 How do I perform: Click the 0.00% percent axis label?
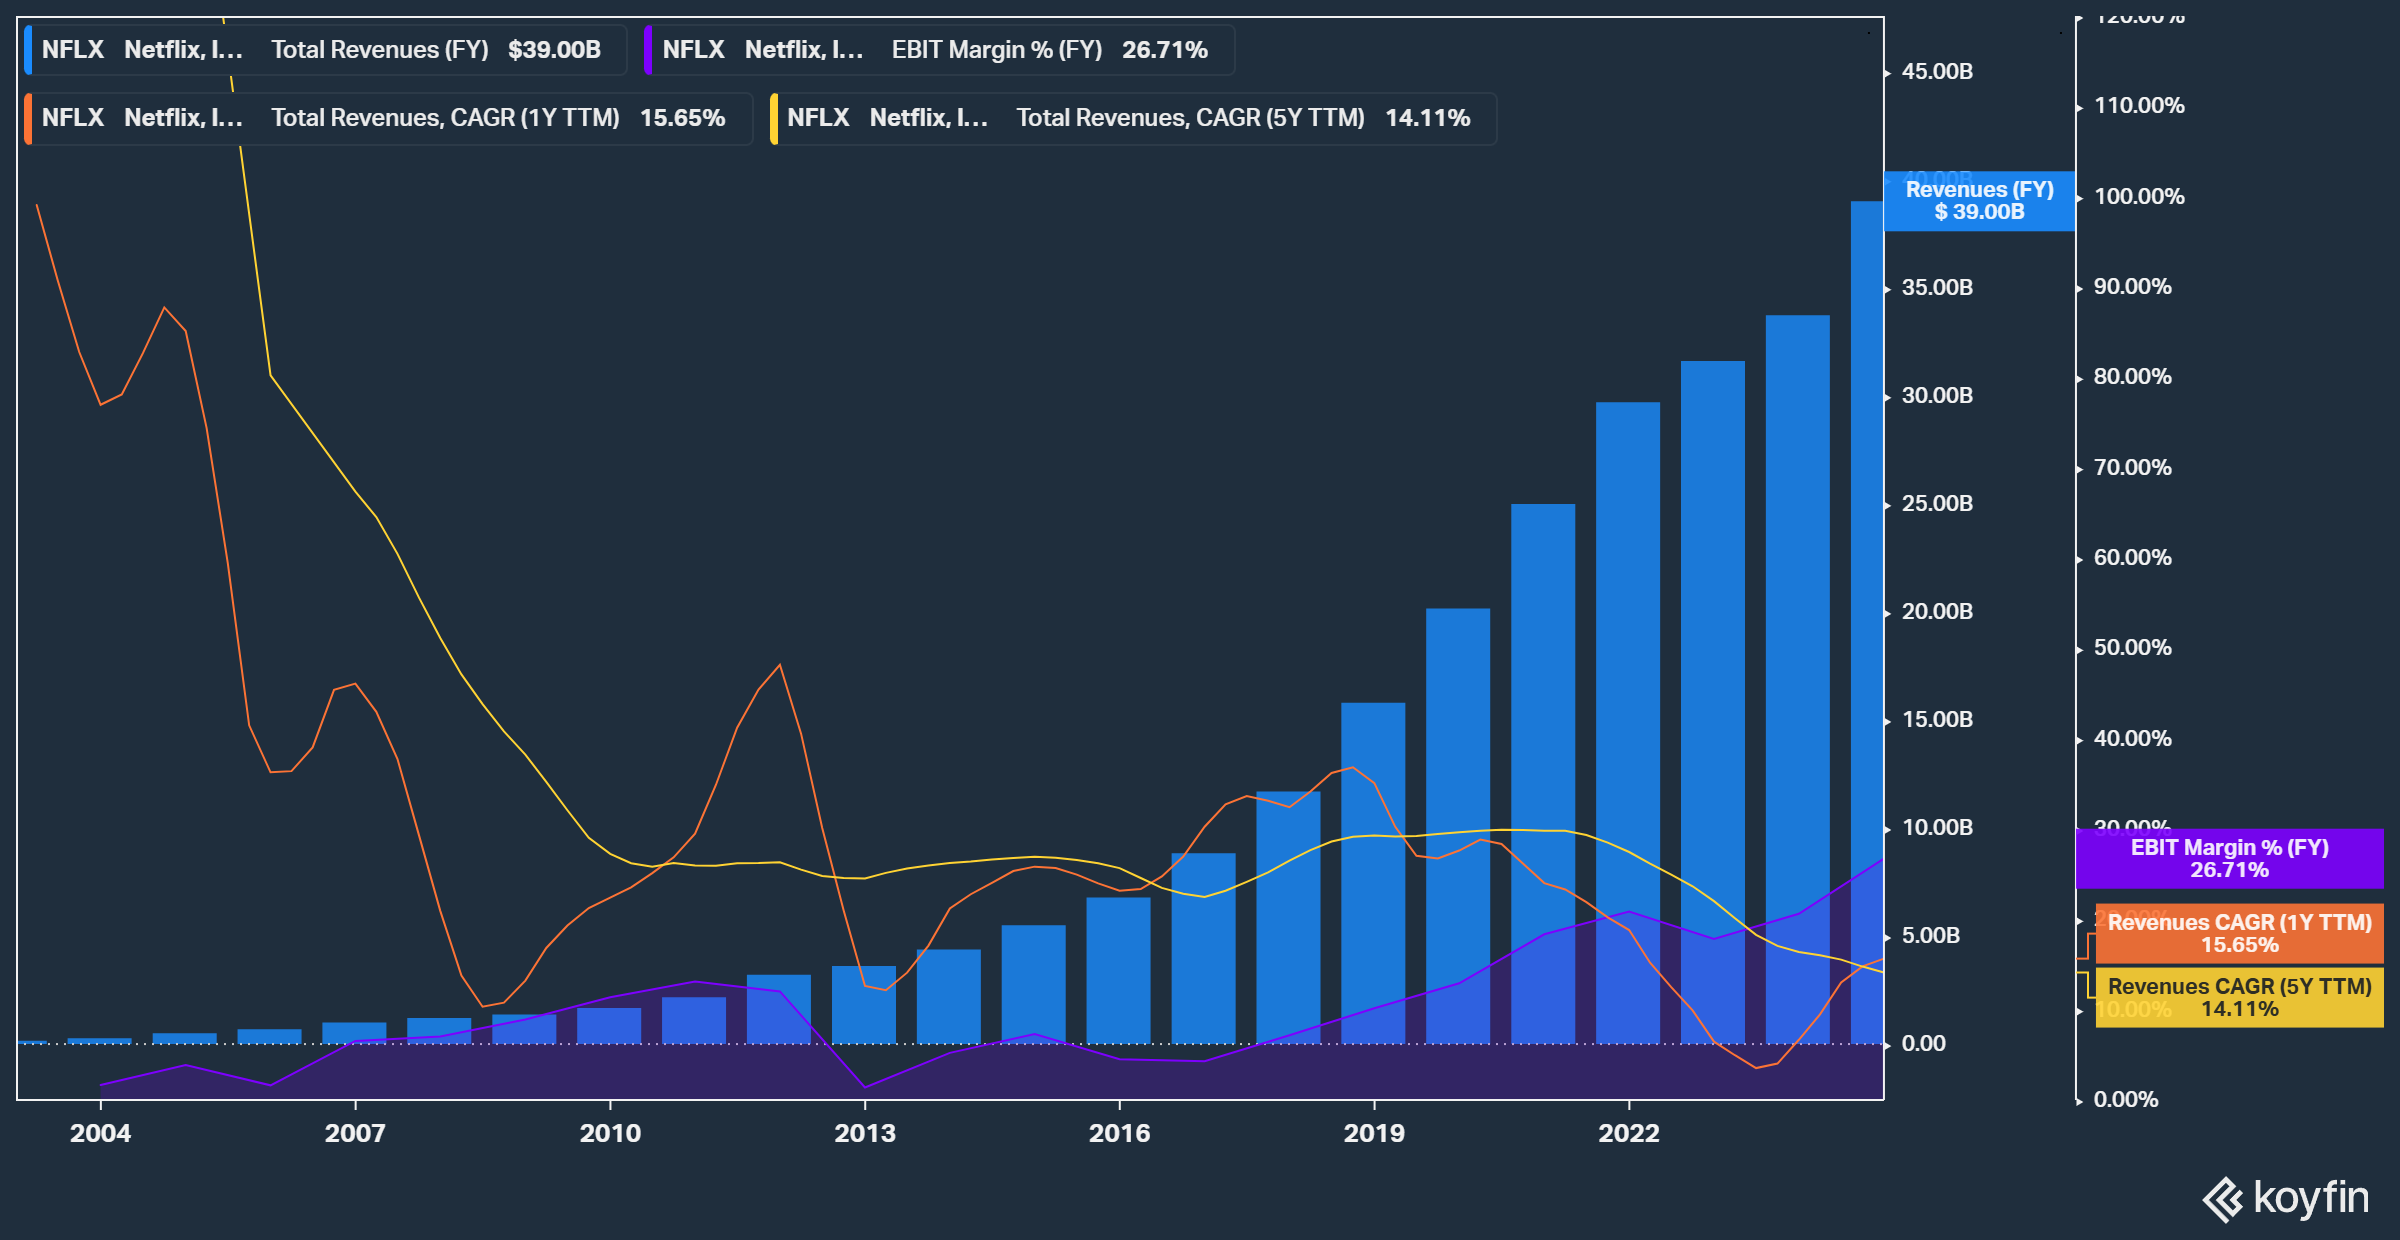coord(2126,1100)
